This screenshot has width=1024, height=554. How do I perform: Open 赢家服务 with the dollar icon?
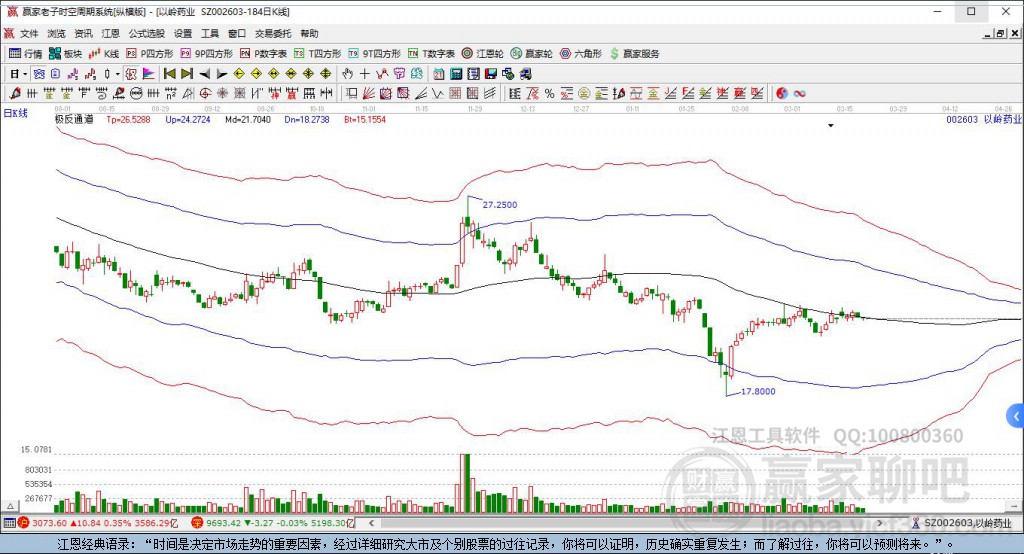pos(635,54)
